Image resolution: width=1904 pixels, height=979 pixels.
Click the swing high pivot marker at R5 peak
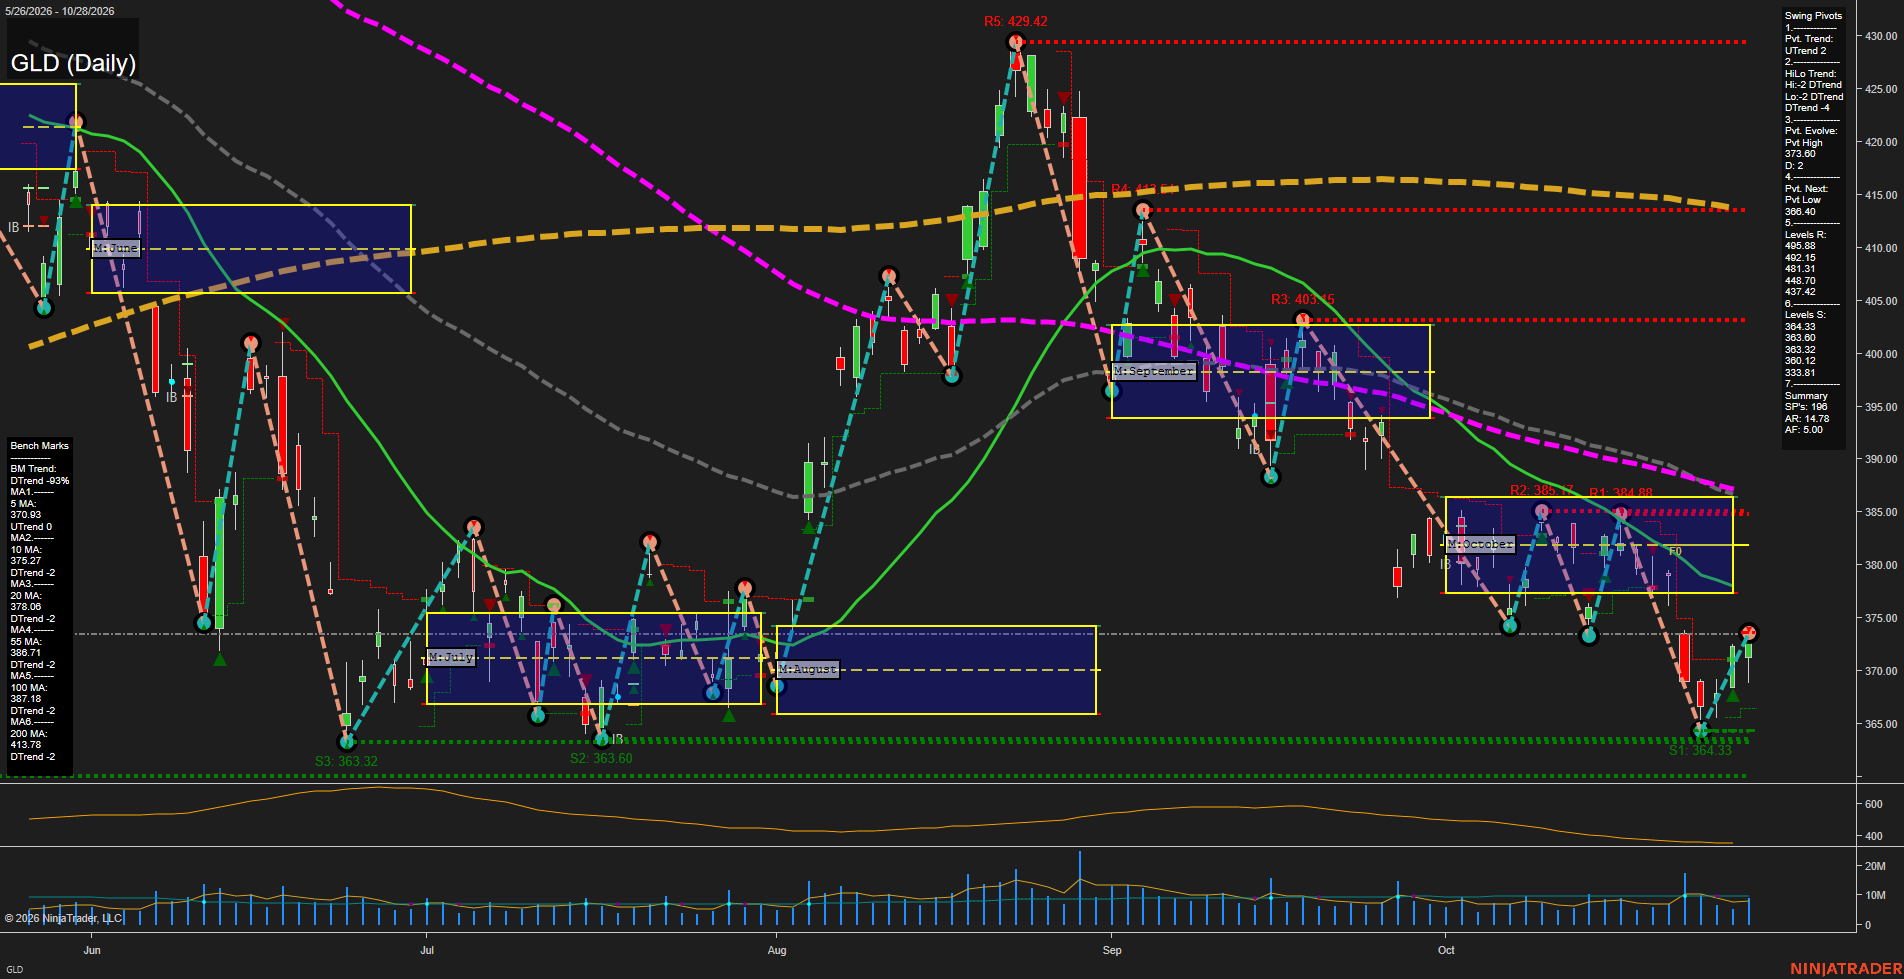[1016, 42]
